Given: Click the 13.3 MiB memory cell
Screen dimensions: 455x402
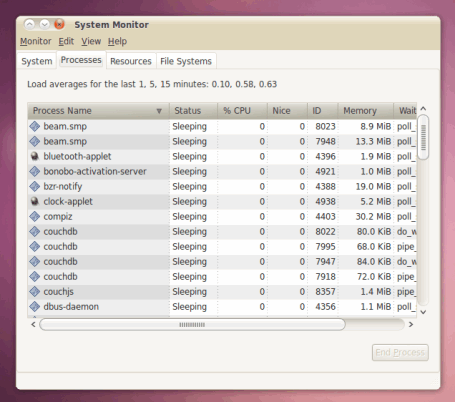Looking at the screenshot, I should pos(373,141).
